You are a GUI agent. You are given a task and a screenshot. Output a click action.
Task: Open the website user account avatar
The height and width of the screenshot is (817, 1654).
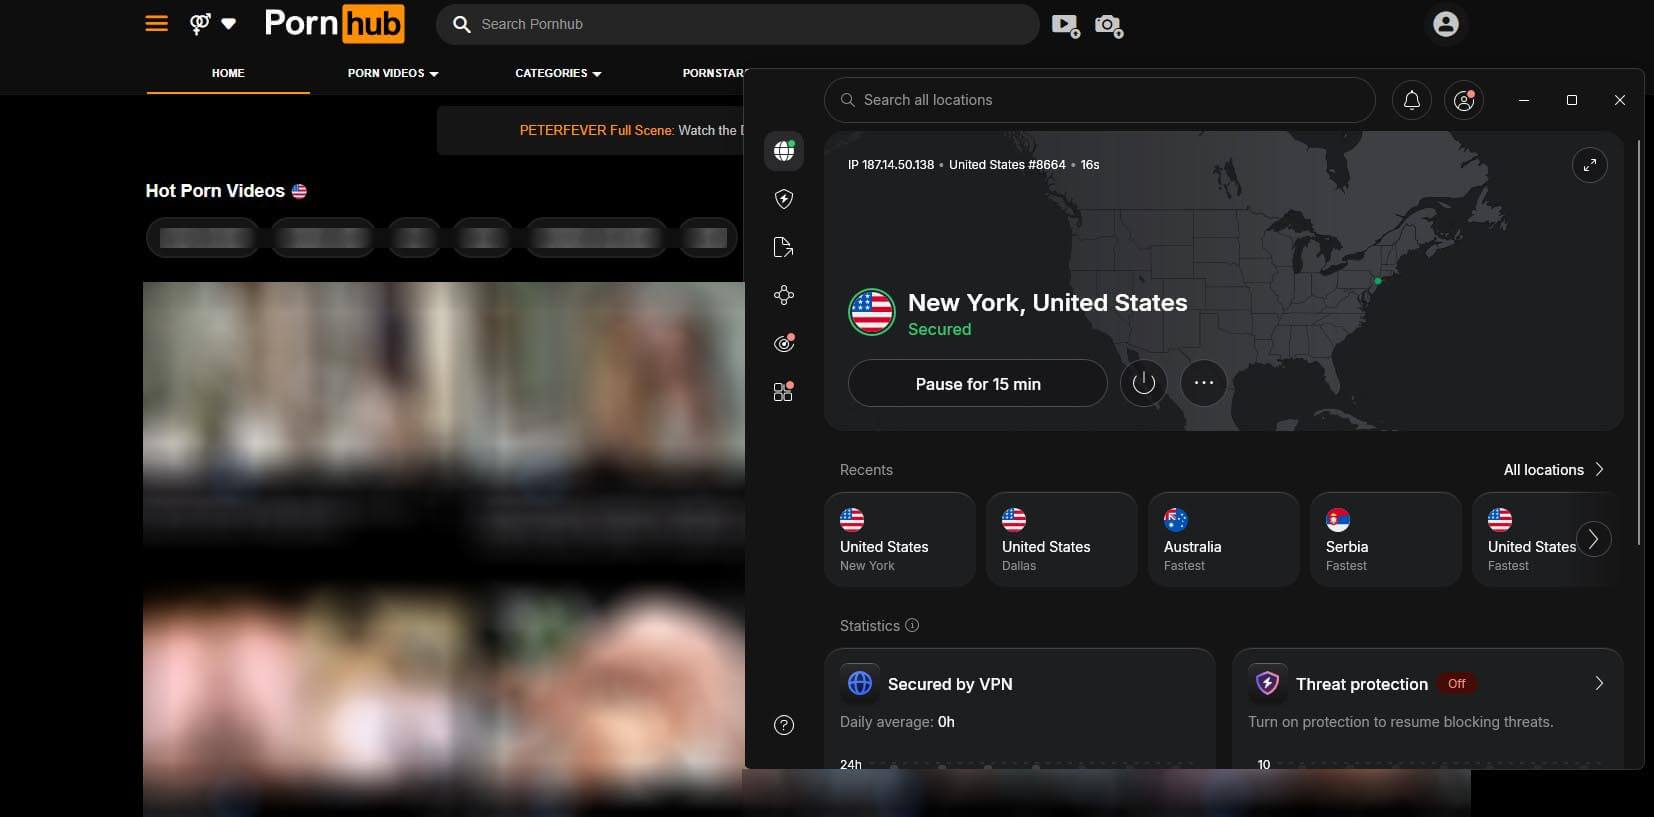pyautogui.click(x=1445, y=24)
